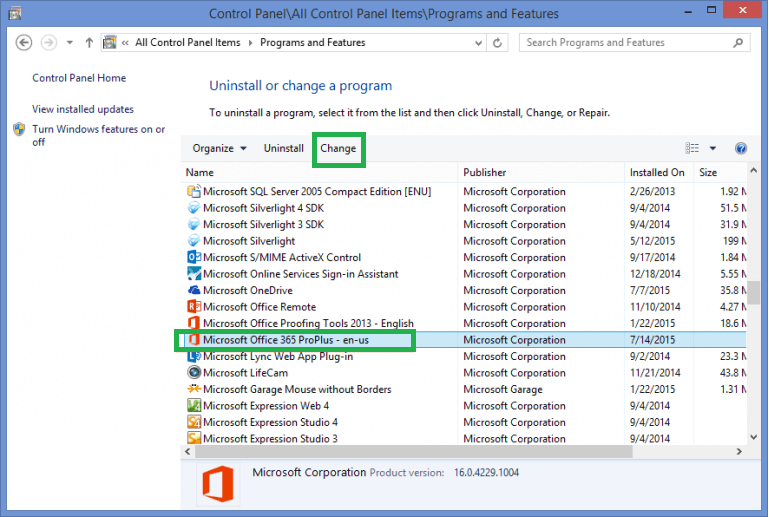769x517 pixels.
Task: Click All Control Panel Items breadcrumb segment
Action: pos(188,43)
